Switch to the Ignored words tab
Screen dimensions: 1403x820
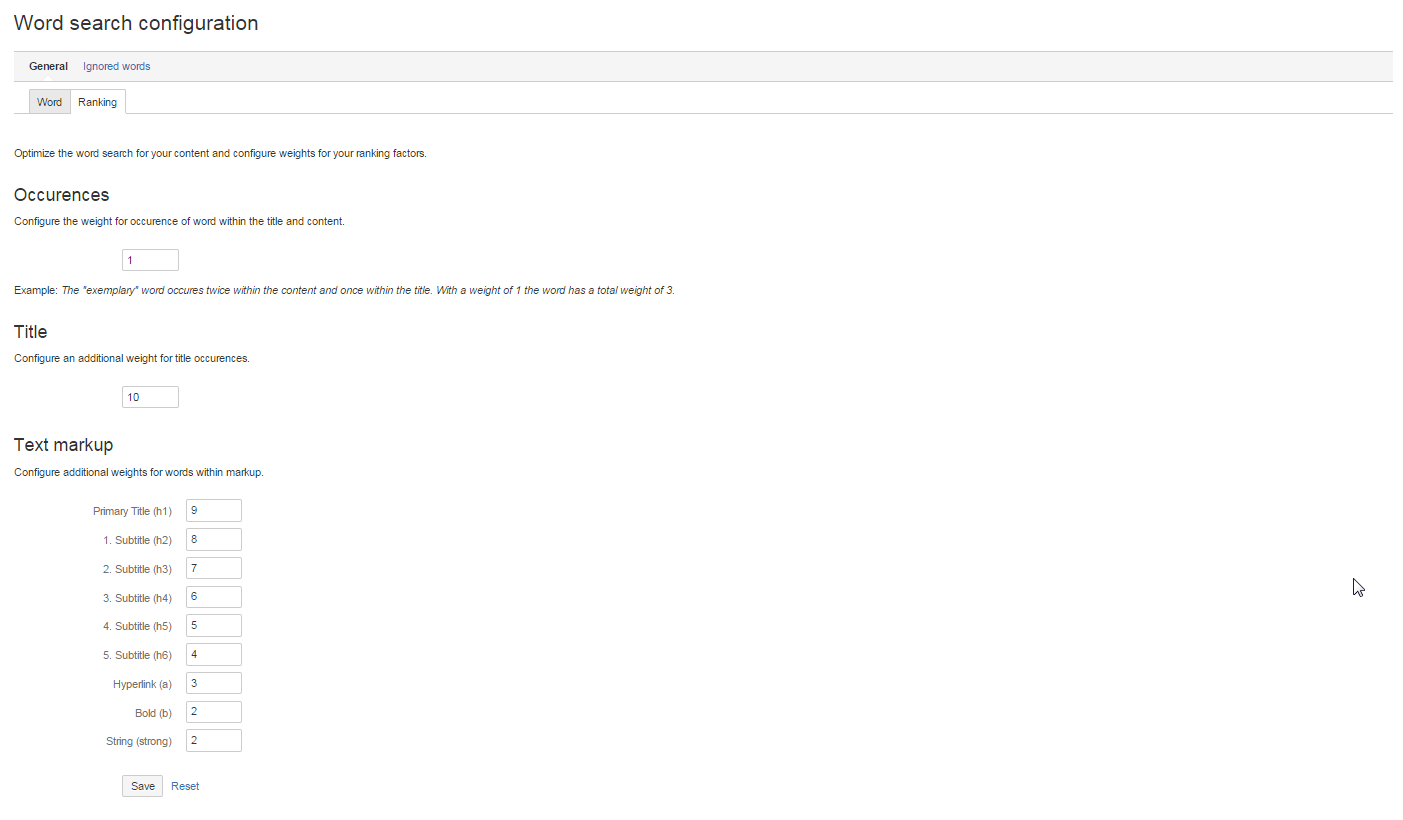click(x=116, y=67)
